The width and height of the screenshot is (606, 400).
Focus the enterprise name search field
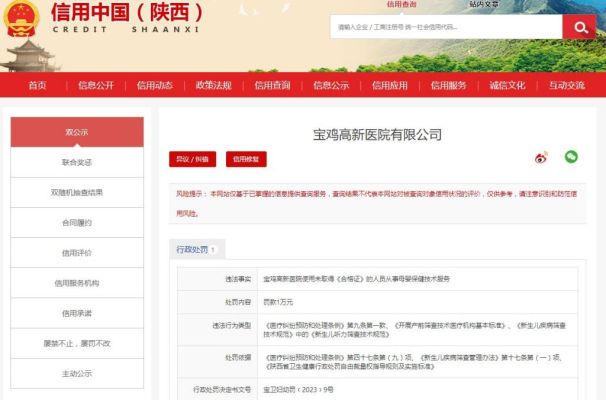[x=446, y=27]
